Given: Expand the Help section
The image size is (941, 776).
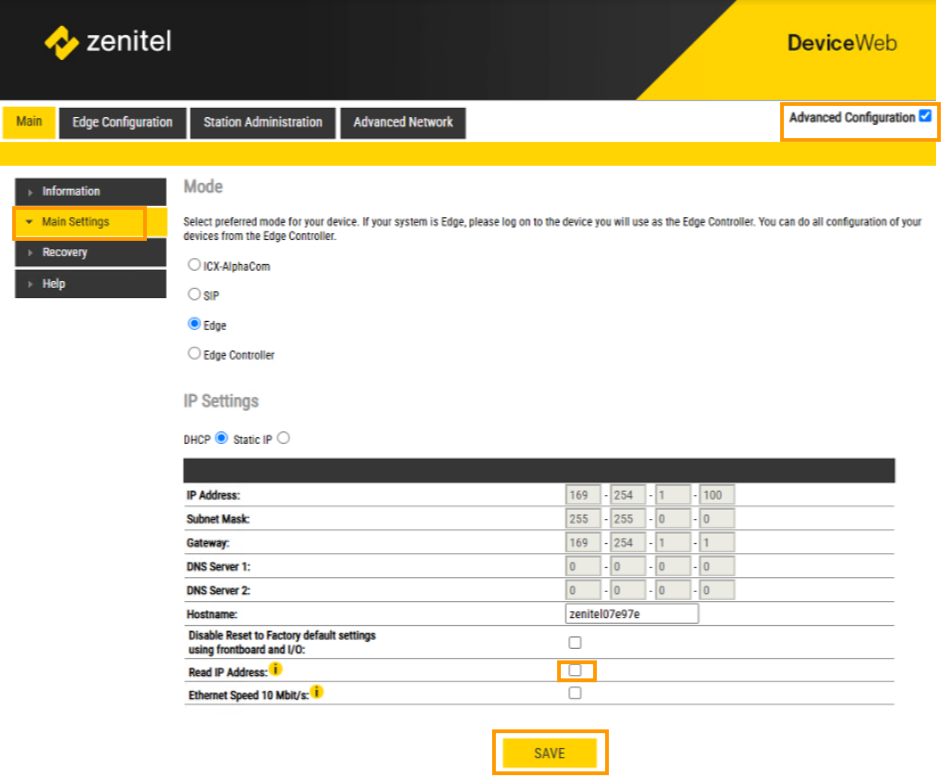Looking at the screenshot, I should 91,284.
